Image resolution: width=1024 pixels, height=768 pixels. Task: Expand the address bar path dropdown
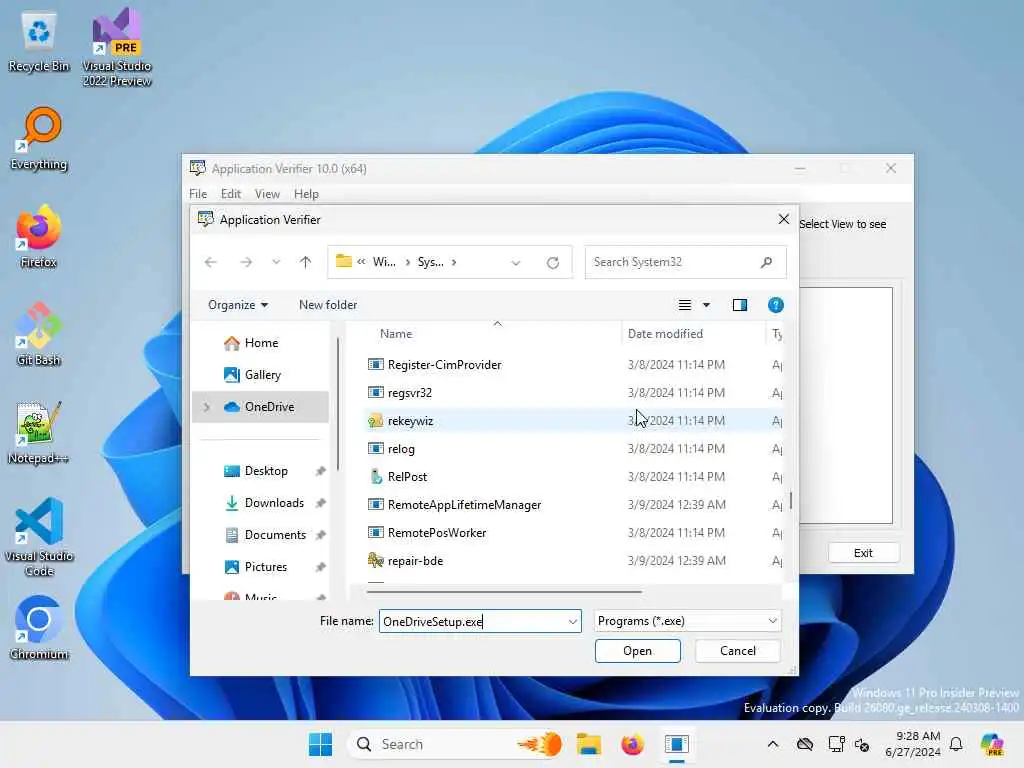click(x=516, y=263)
